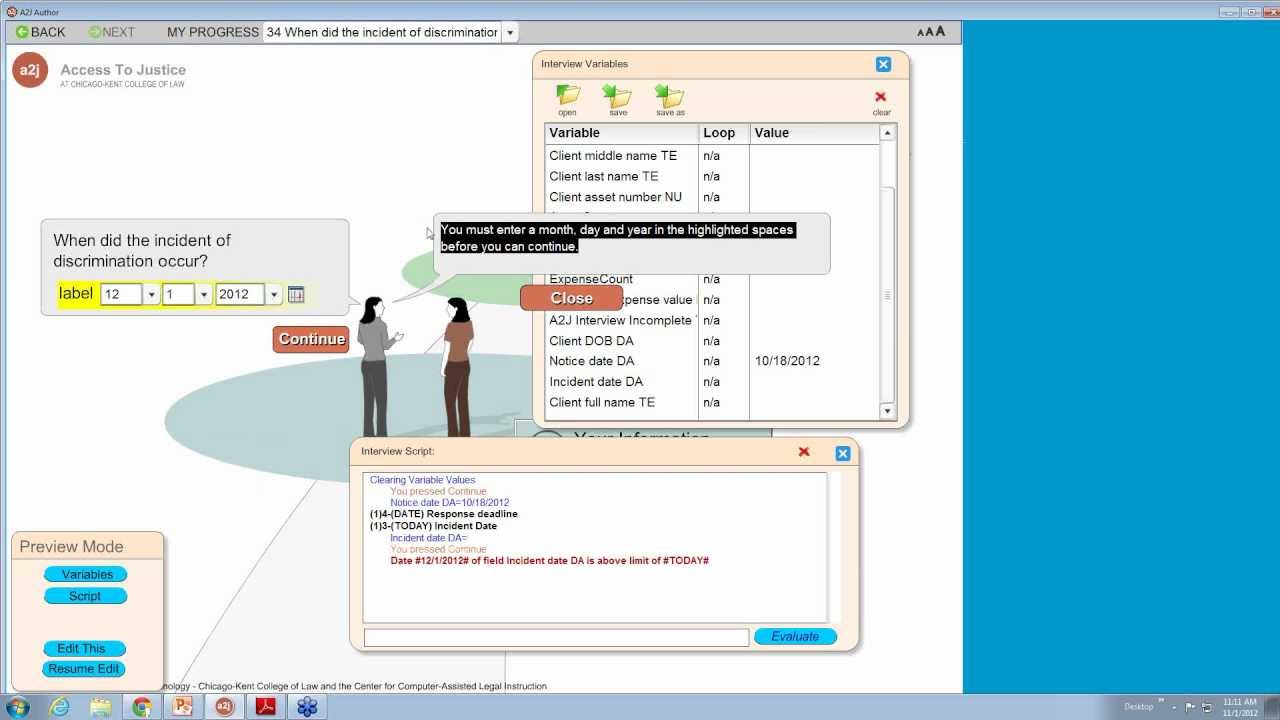Click the A2J Author taskbar icon
The image size is (1280, 720).
(224, 707)
